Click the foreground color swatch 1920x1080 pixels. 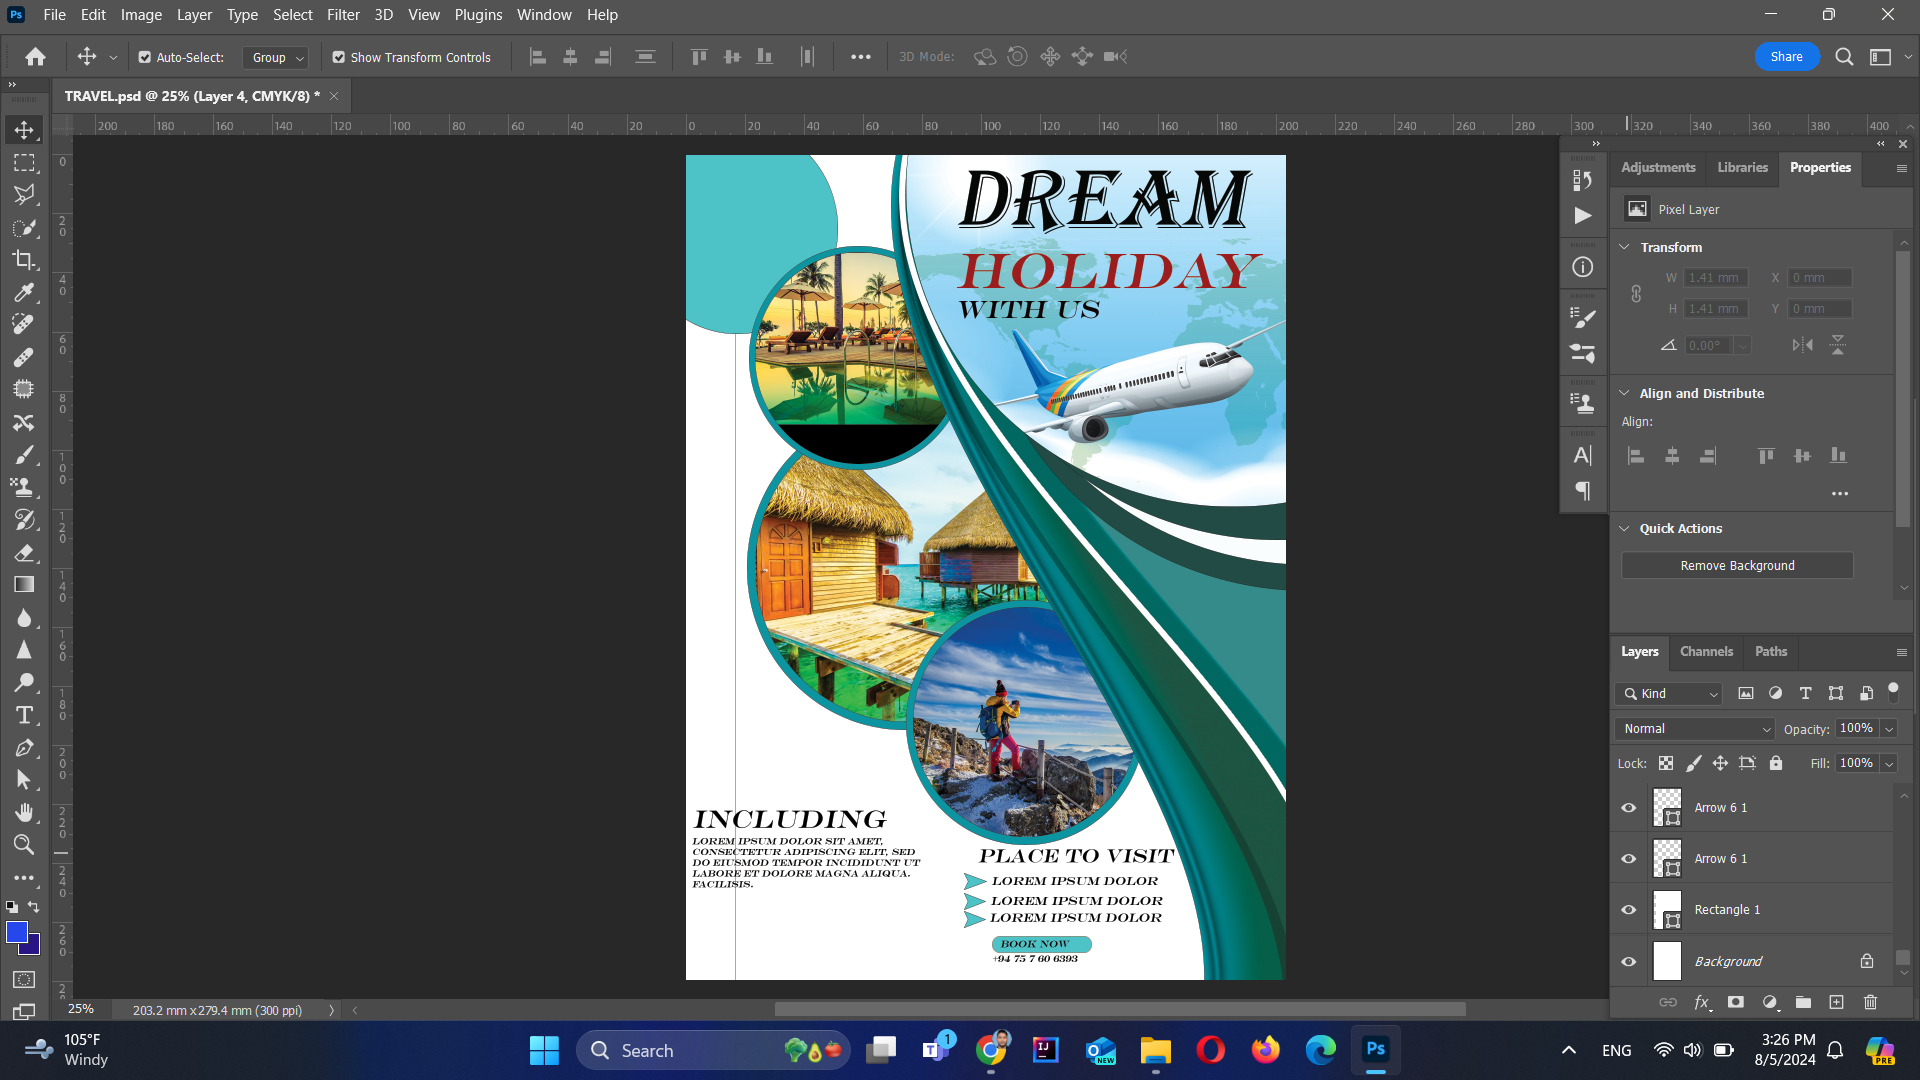[x=16, y=932]
